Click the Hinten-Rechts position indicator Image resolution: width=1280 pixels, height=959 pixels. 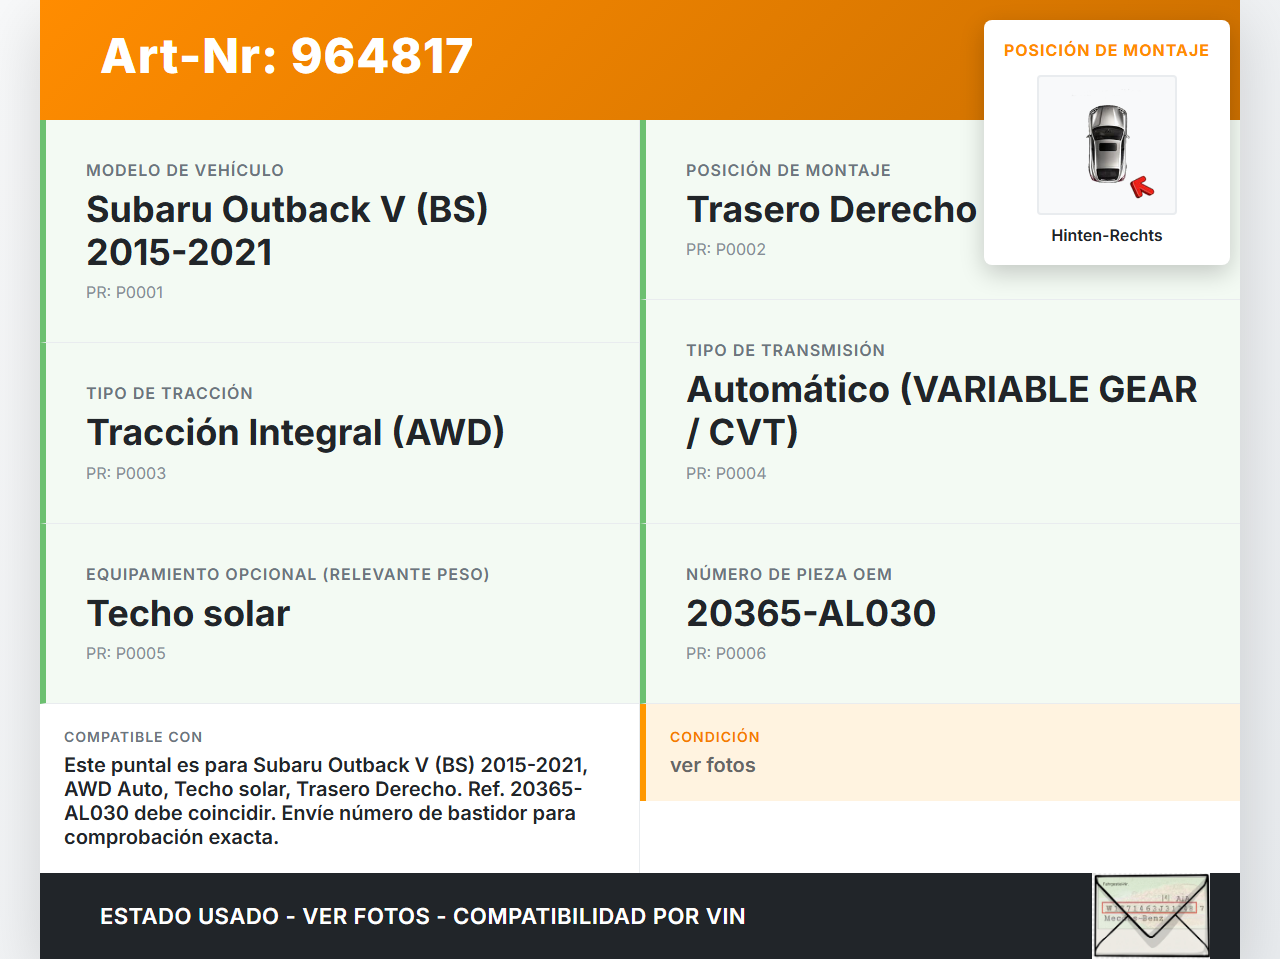[x=1106, y=235]
